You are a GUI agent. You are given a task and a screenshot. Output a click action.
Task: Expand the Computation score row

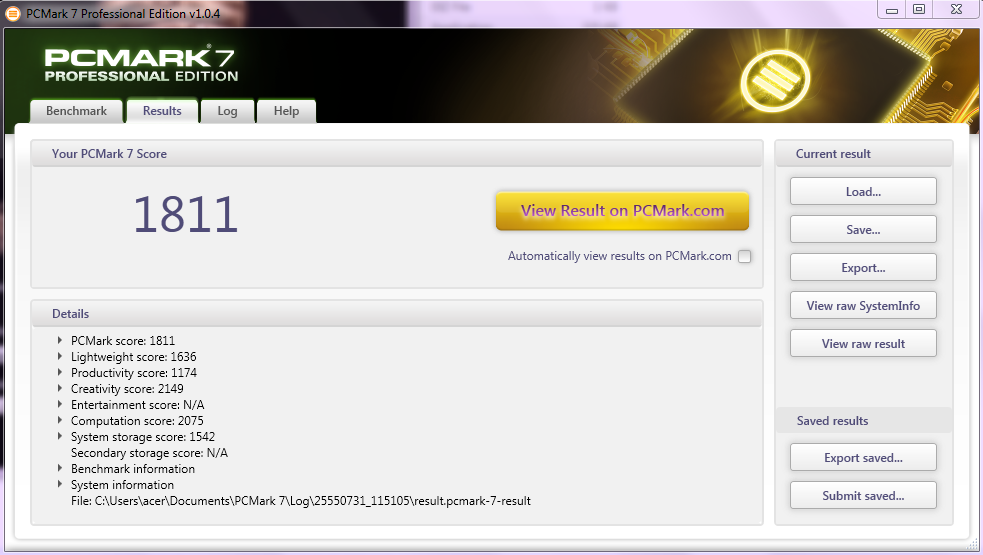(x=60, y=420)
